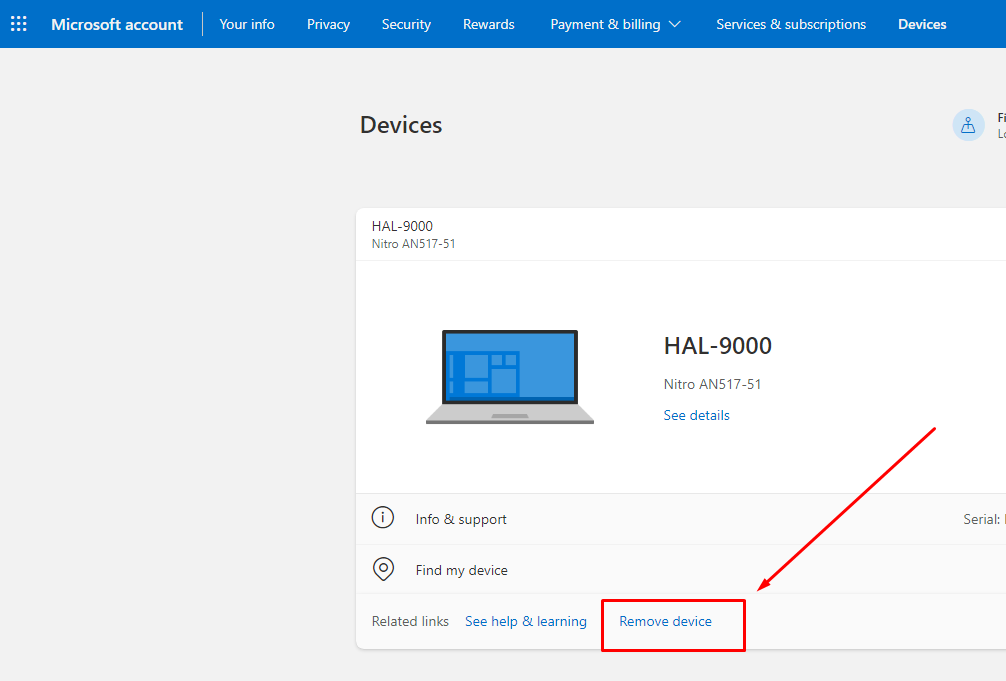Click the Payment & billing menu label
This screenshot has height=681, width=1006.
pyautogui.click(x=605, y=24)
